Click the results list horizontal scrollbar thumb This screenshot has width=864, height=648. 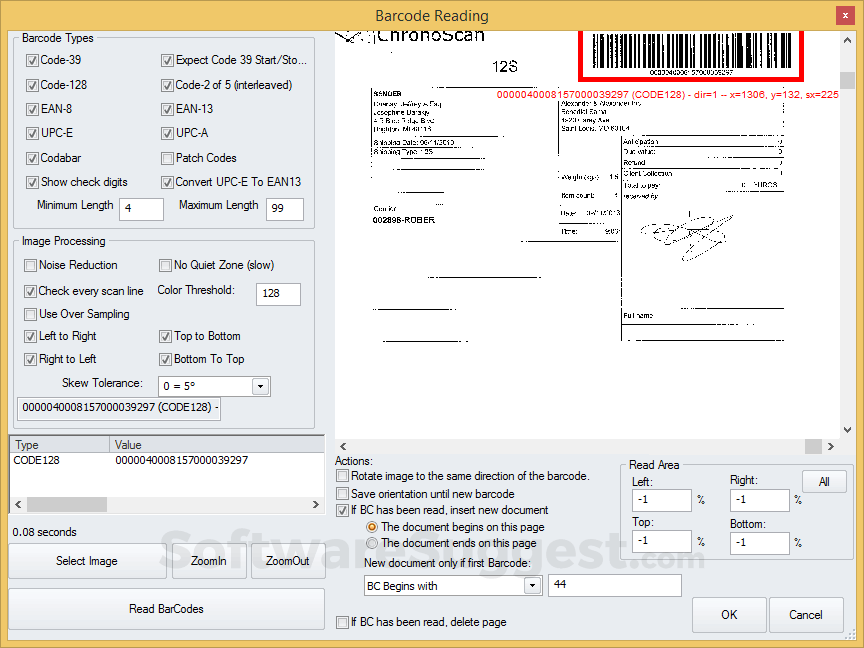(x=67, y=504)
